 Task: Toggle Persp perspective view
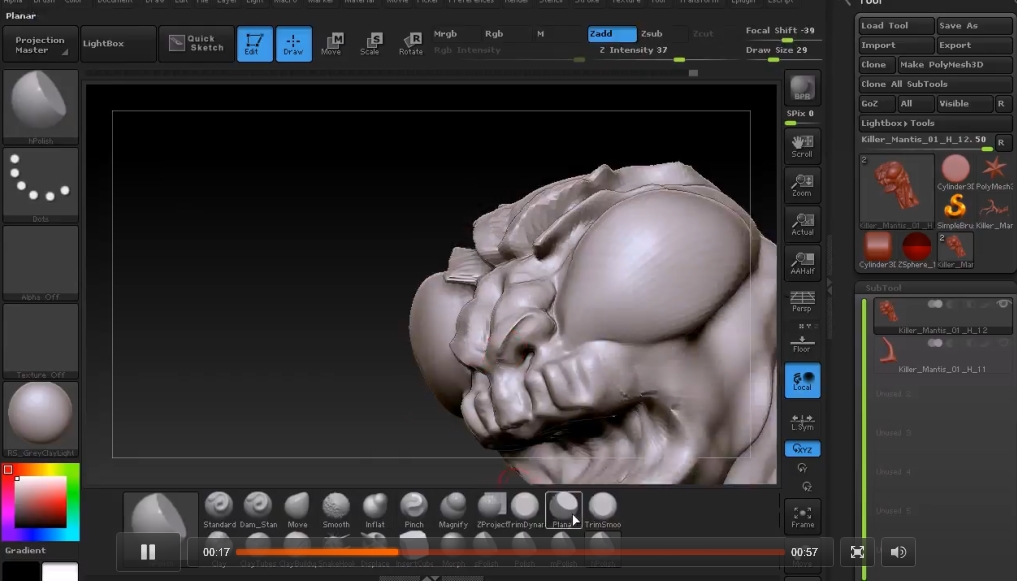(x=802, y=301)
